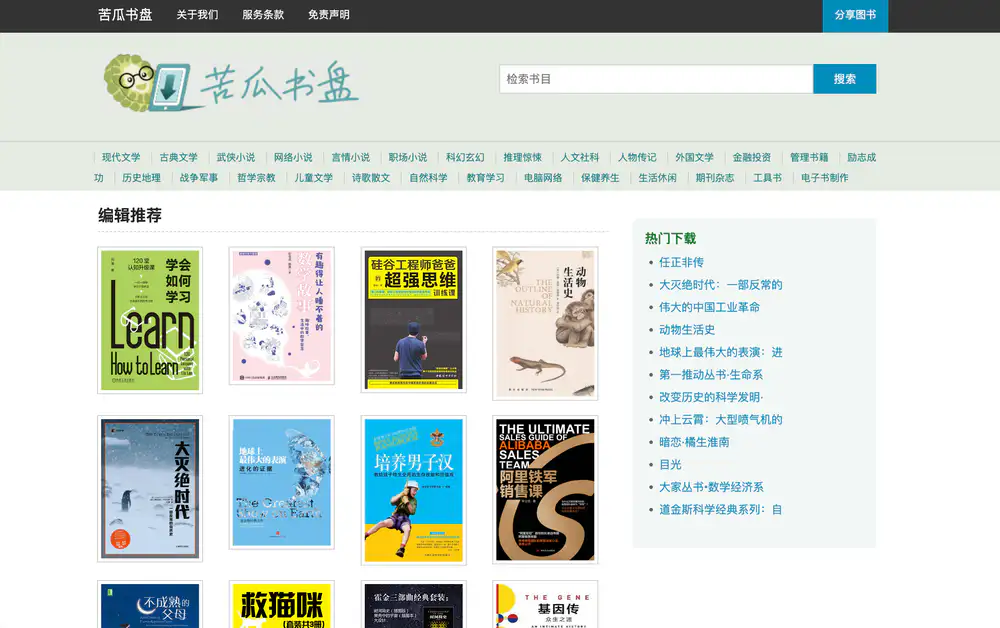
Task: Open the 救猫咪 book cover
Action: coord(282,604)
